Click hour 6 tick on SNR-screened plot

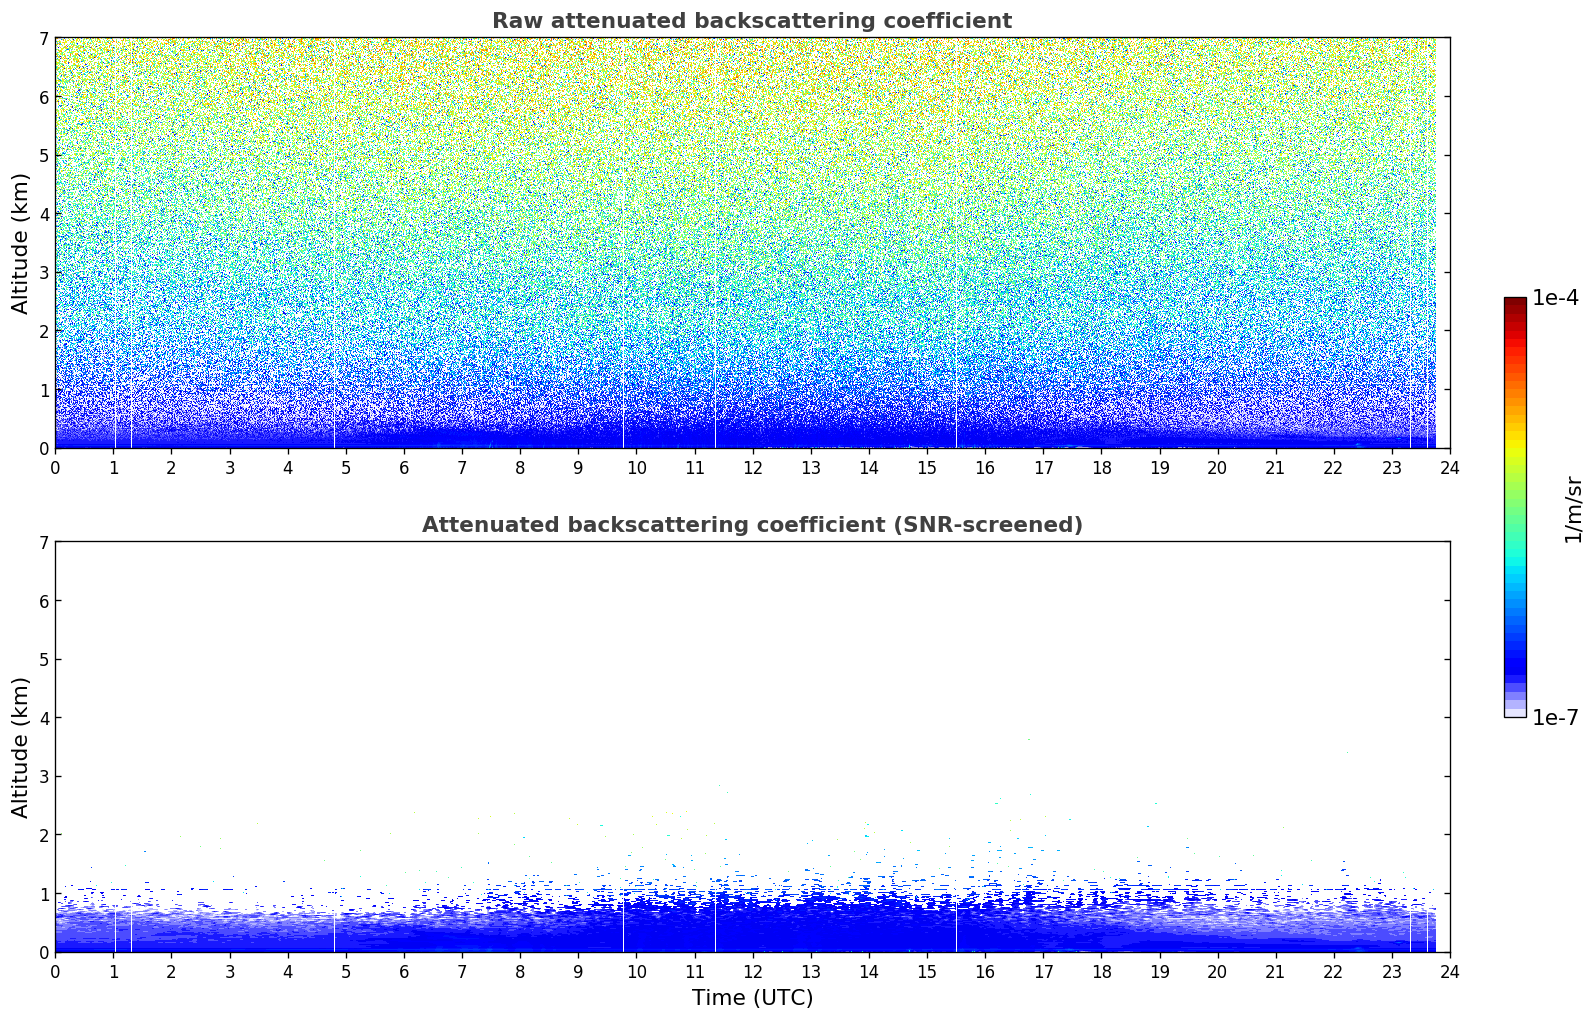[404, 971]
